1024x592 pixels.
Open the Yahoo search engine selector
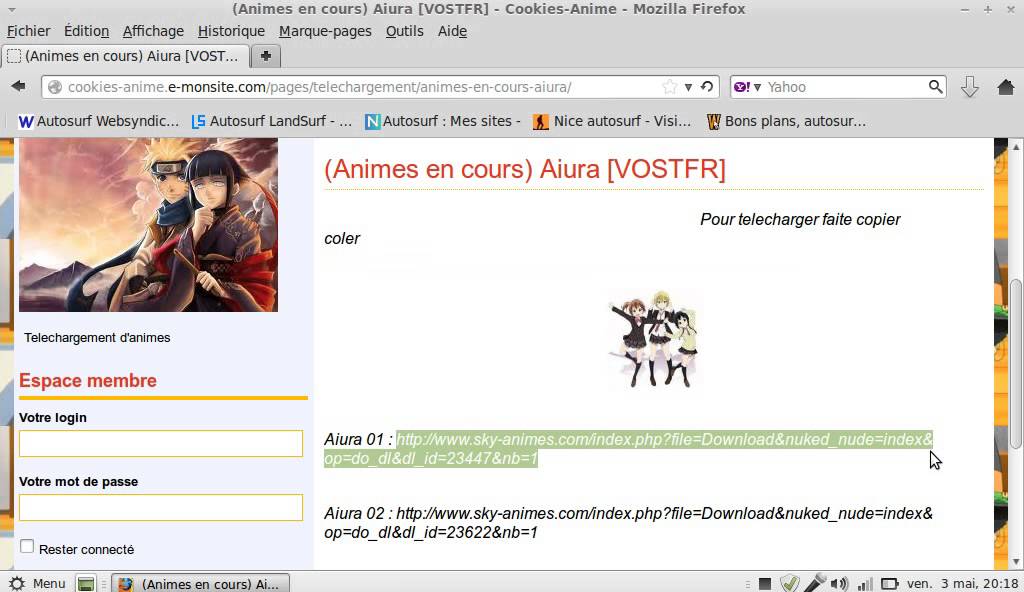point(747,87)
